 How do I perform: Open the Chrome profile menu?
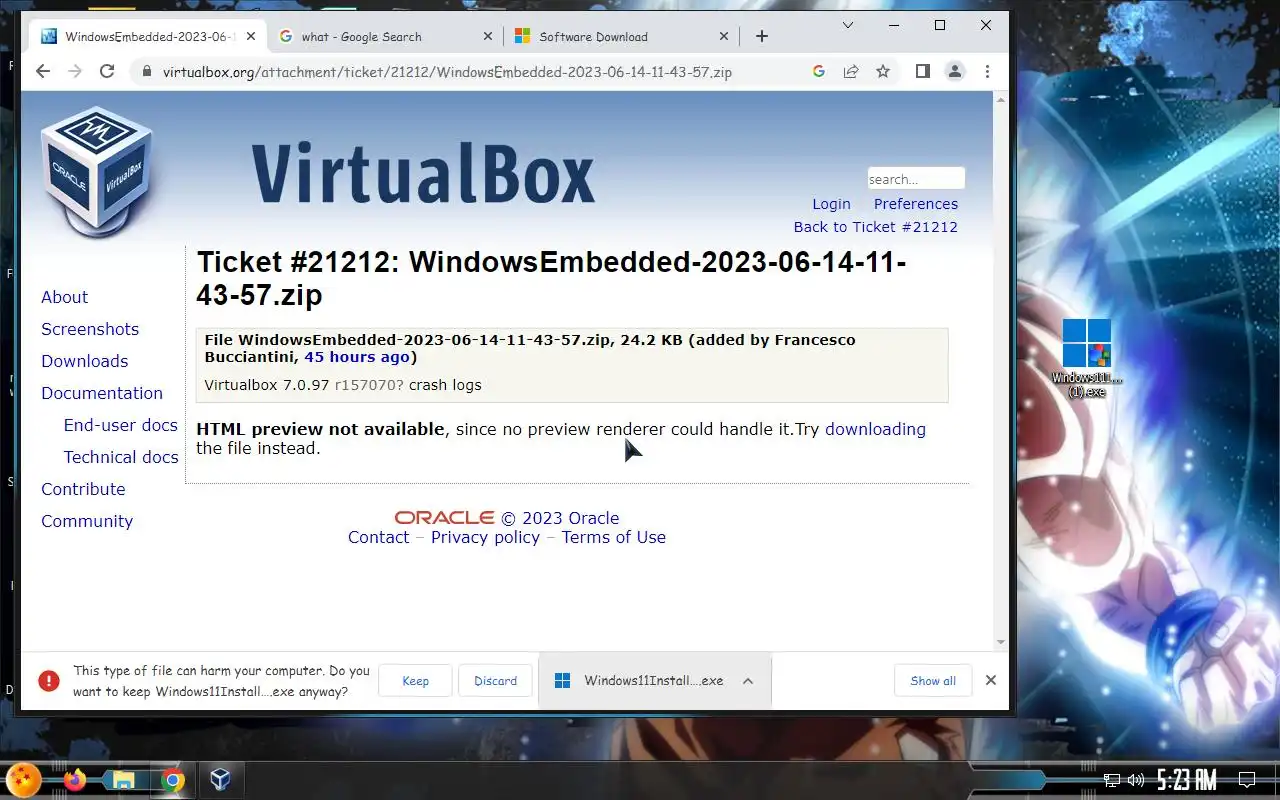pos(955,72)
